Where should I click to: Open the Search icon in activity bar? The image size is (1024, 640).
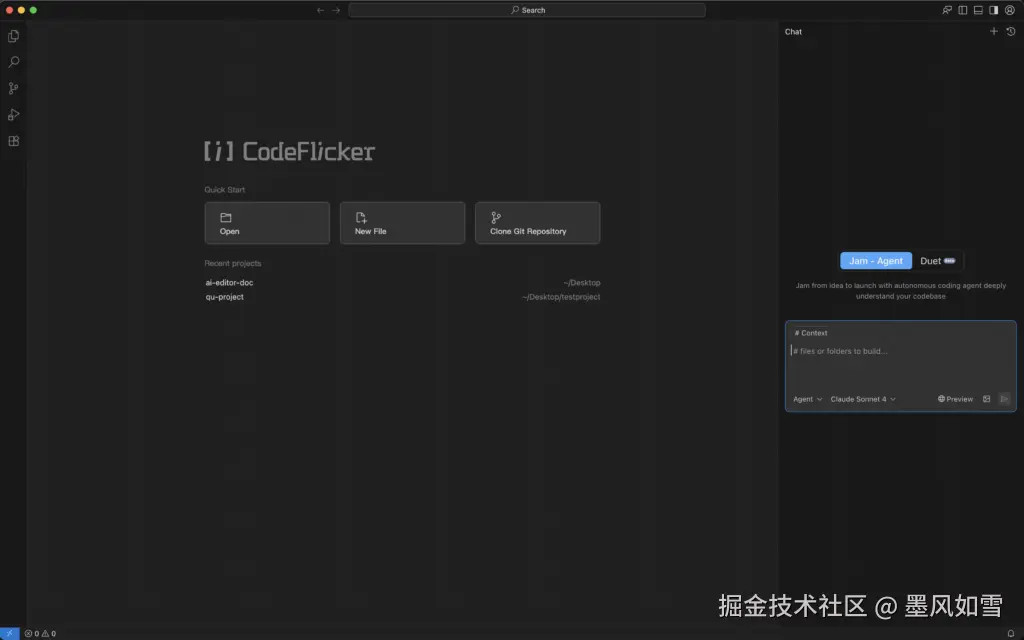13,62
